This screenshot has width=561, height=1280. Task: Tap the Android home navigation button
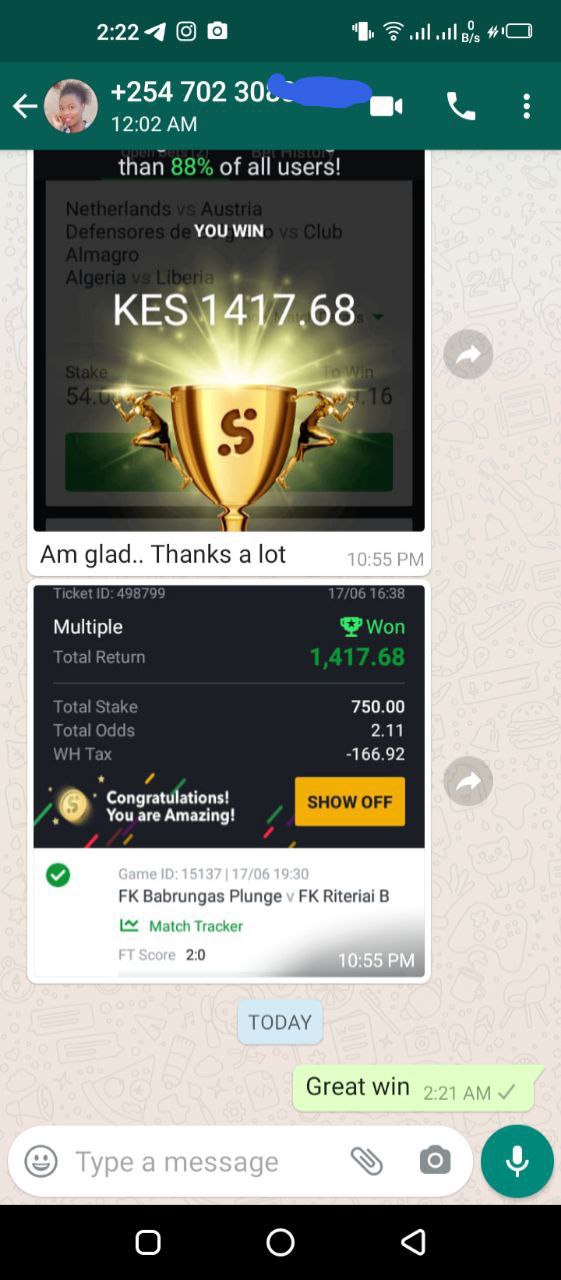click(x=280, y=1242)
